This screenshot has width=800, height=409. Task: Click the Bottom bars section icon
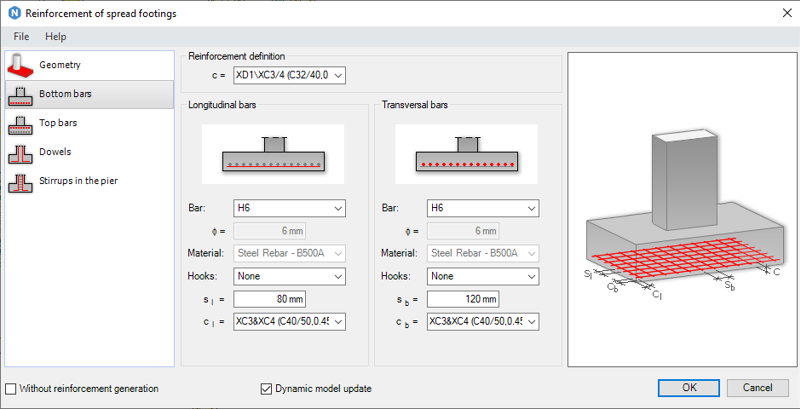point(20,94)
